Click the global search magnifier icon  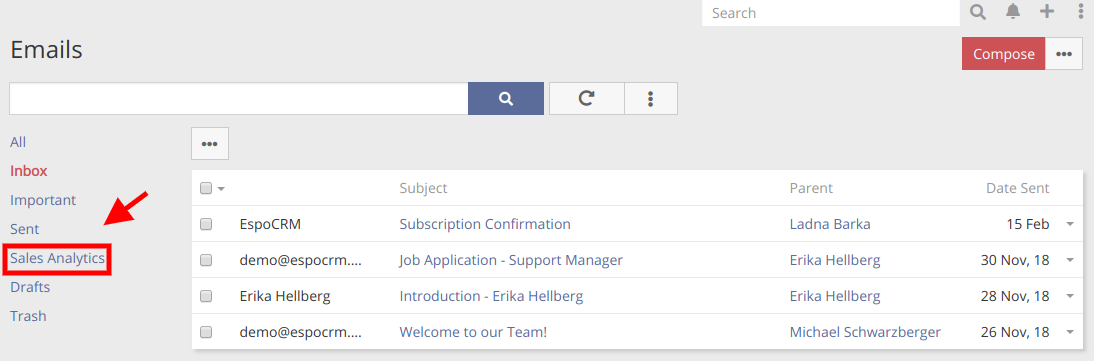pos(978,12)
